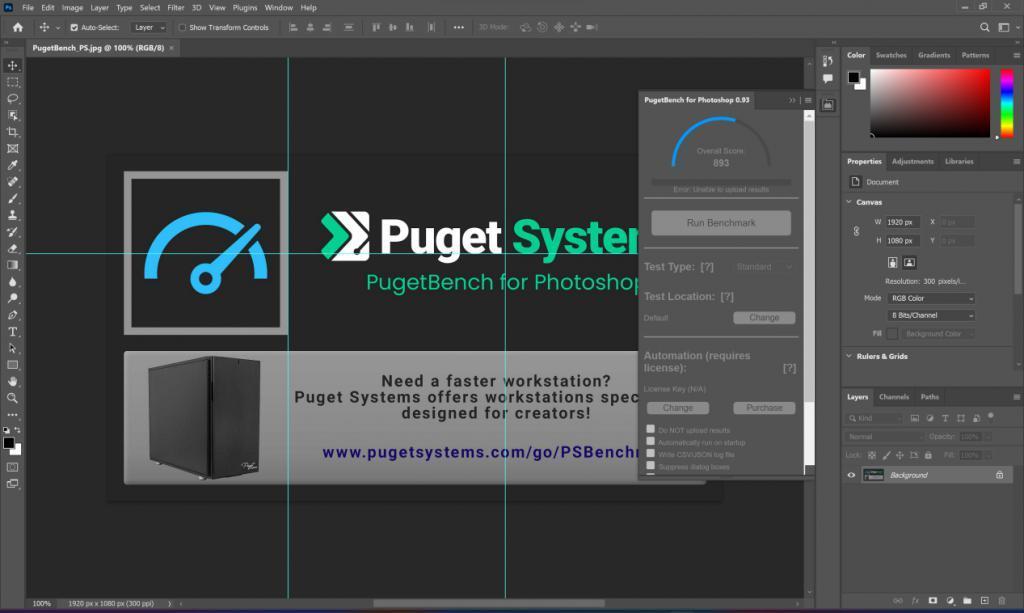Click the Run Benchmark button
Viewport: 1024px width, 613px height.
click(721, 223)
